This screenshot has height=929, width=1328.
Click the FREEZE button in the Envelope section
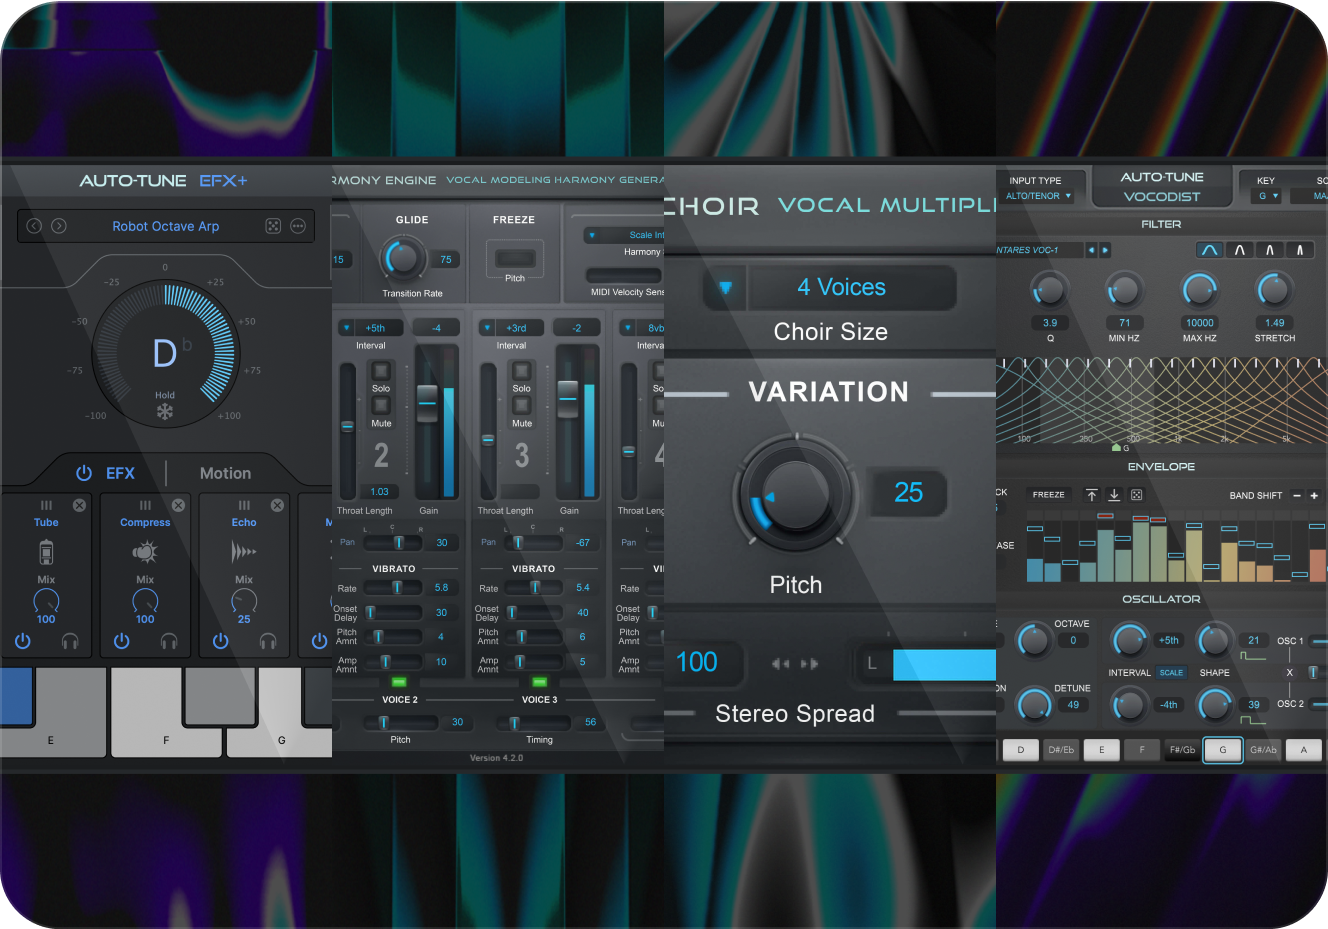[1047, 494]
